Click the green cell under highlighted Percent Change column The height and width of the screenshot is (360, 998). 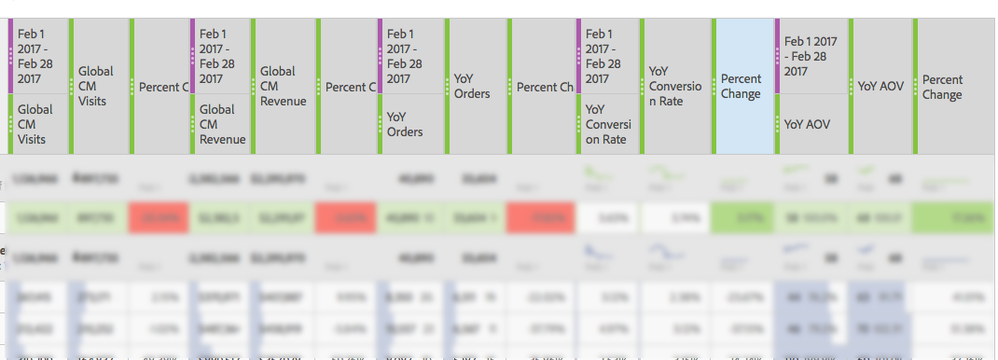pos(743,218)
